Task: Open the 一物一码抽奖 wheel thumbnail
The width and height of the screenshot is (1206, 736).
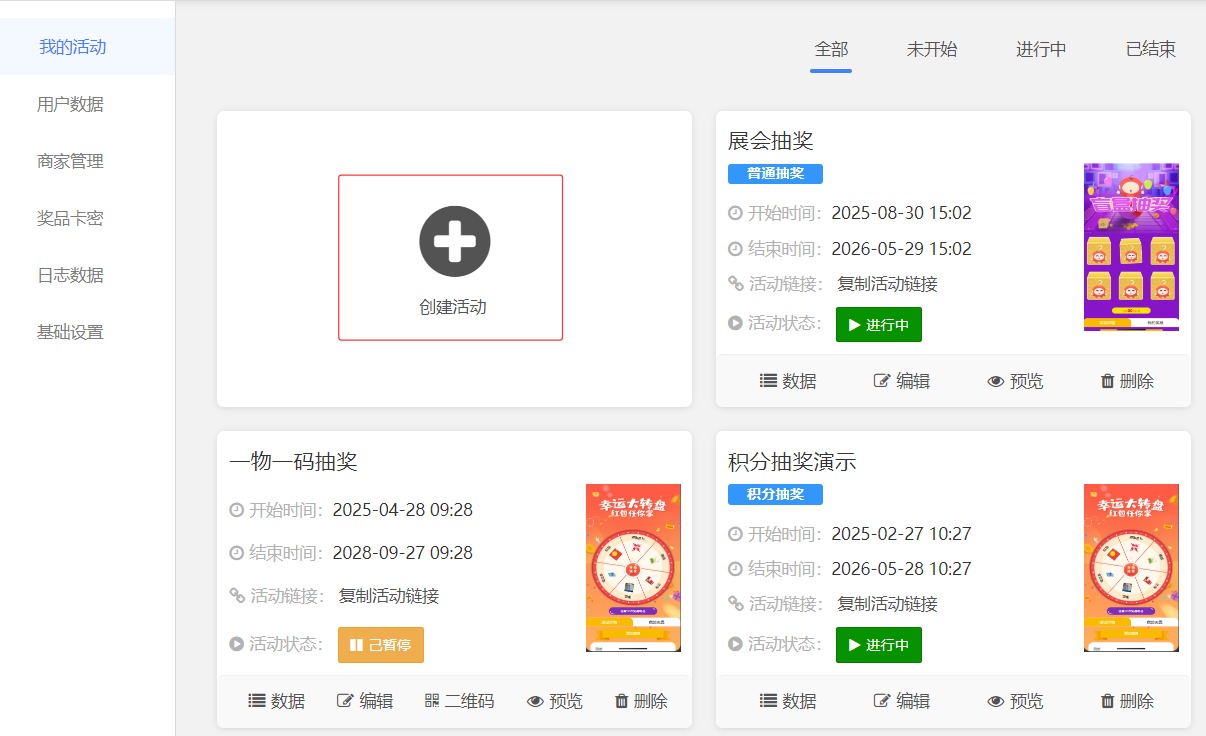Action: (633, 568)
